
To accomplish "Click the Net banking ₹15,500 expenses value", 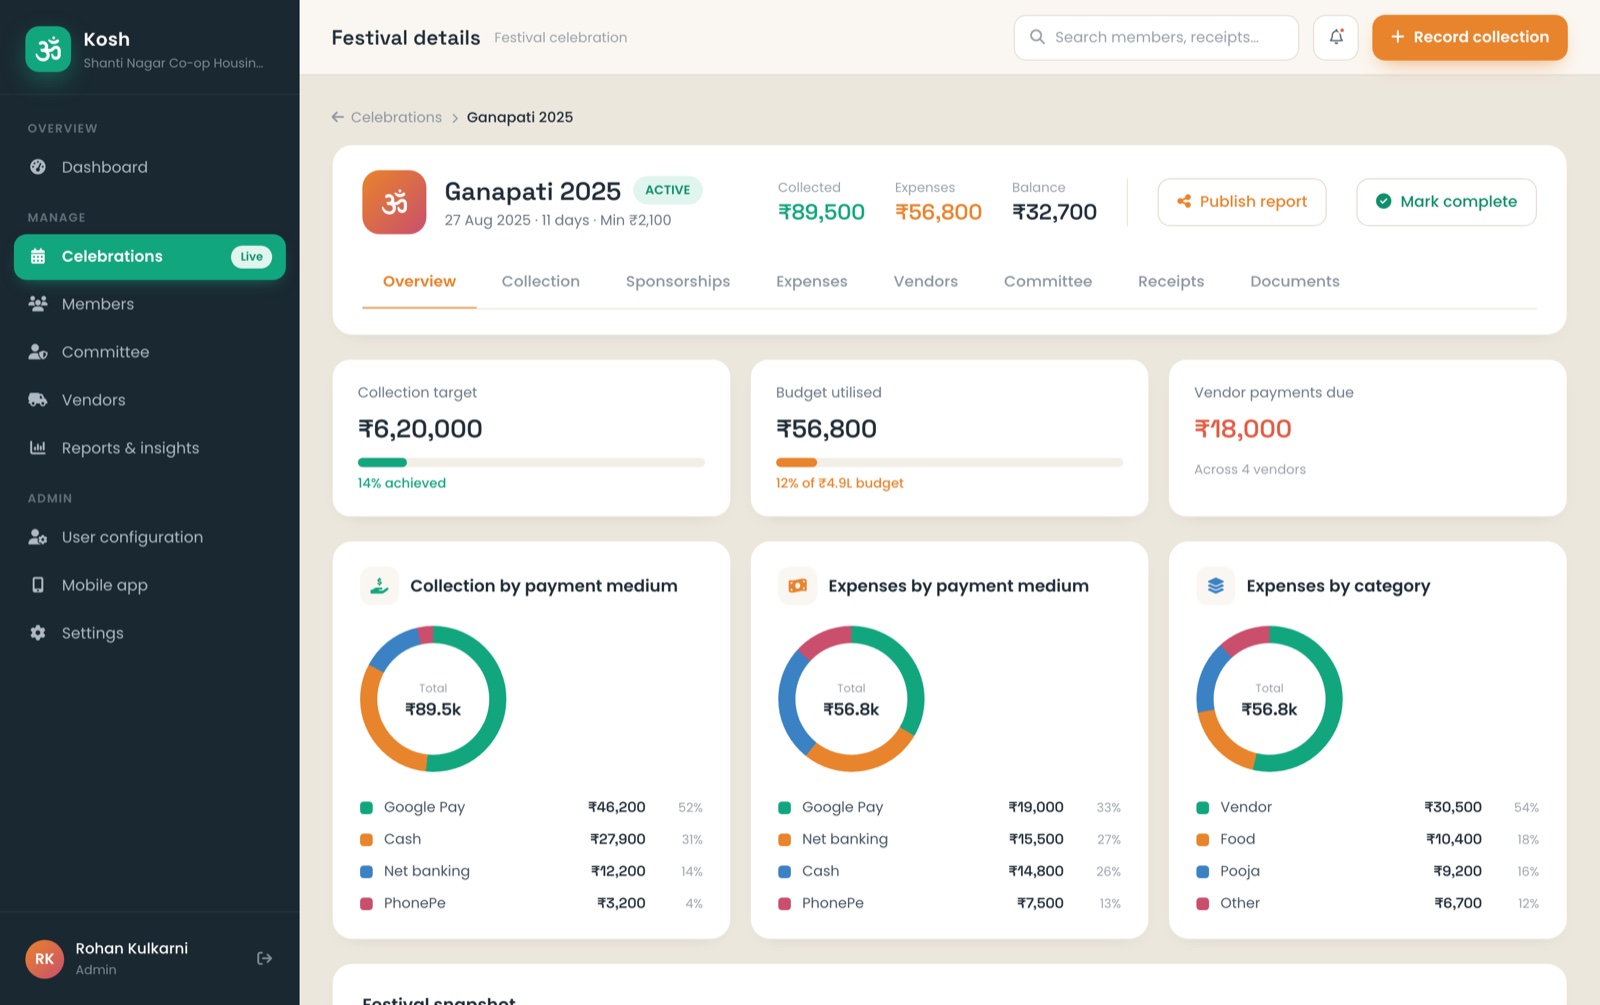I will [1036, 839].
